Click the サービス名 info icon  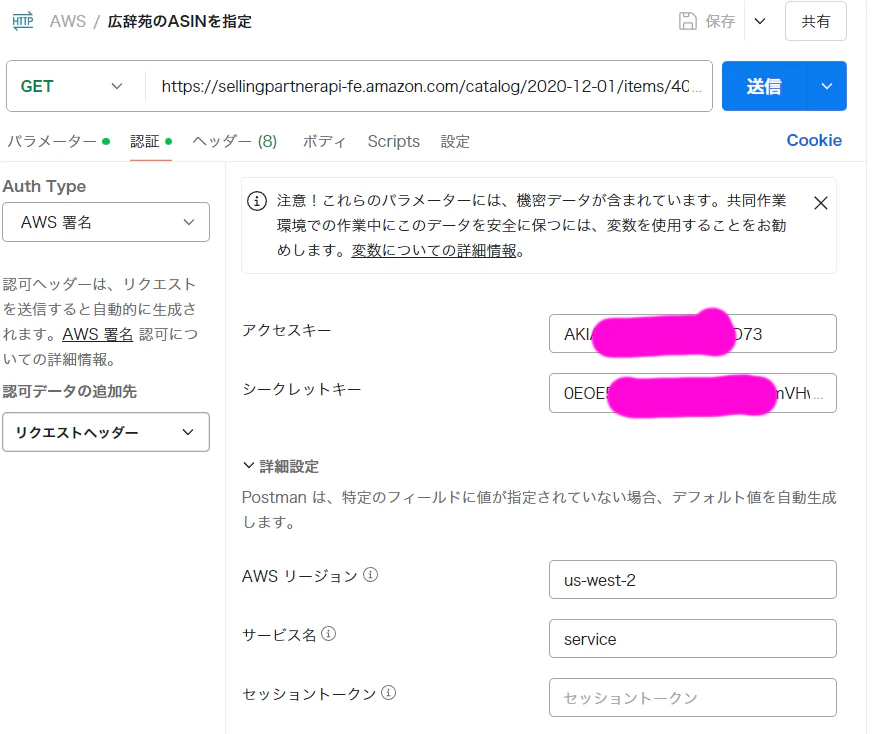coord(329,634)
